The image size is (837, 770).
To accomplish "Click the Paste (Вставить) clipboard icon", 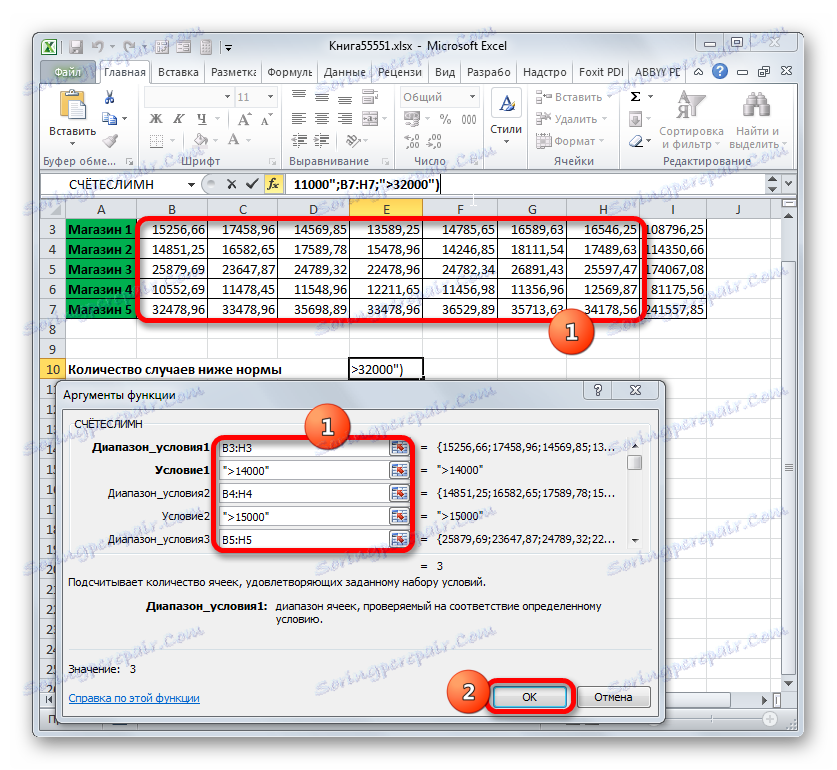I will point(72,106).
